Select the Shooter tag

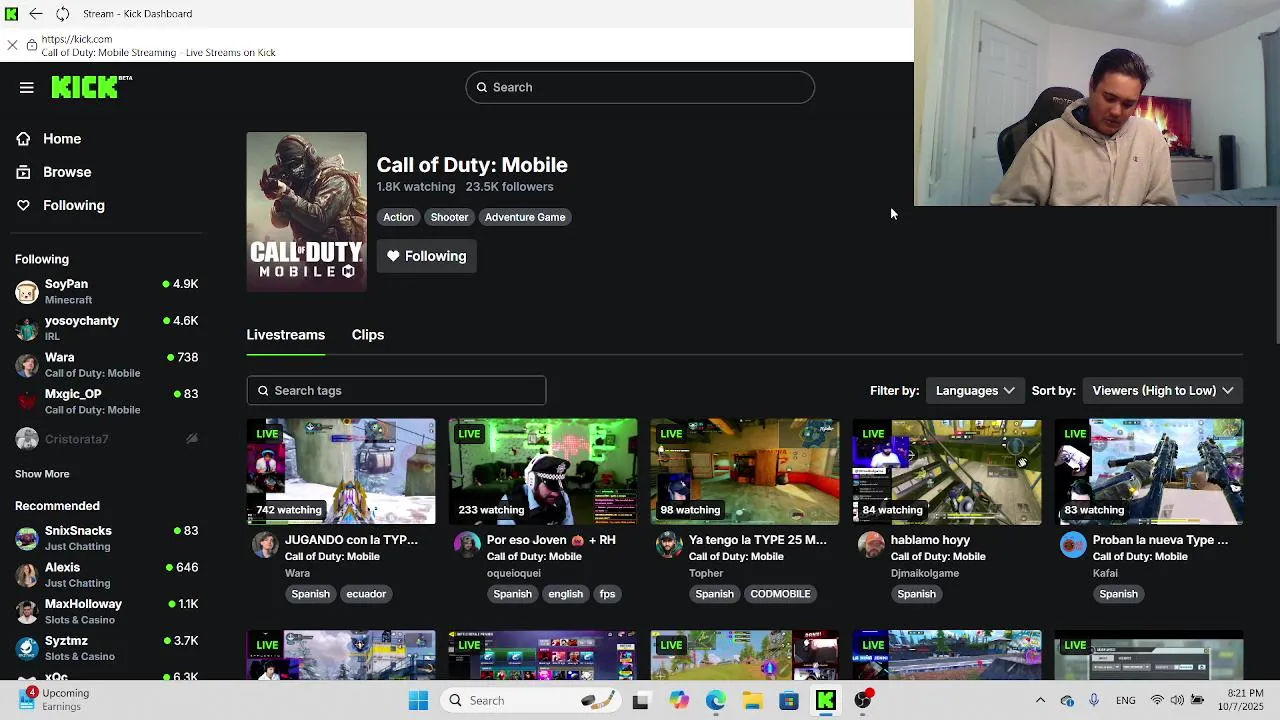tap(449, 217)
